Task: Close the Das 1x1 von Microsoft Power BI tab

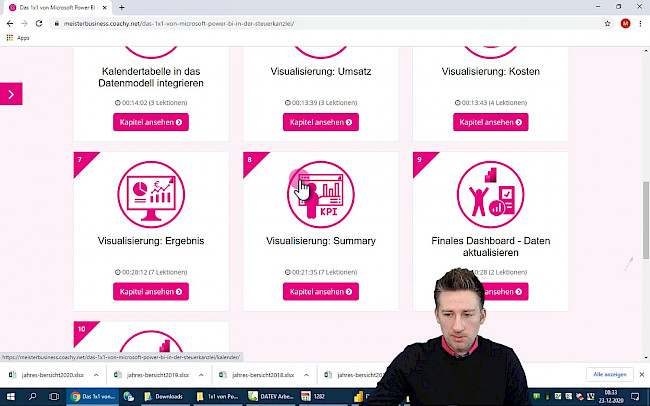Action: point(105,7)
